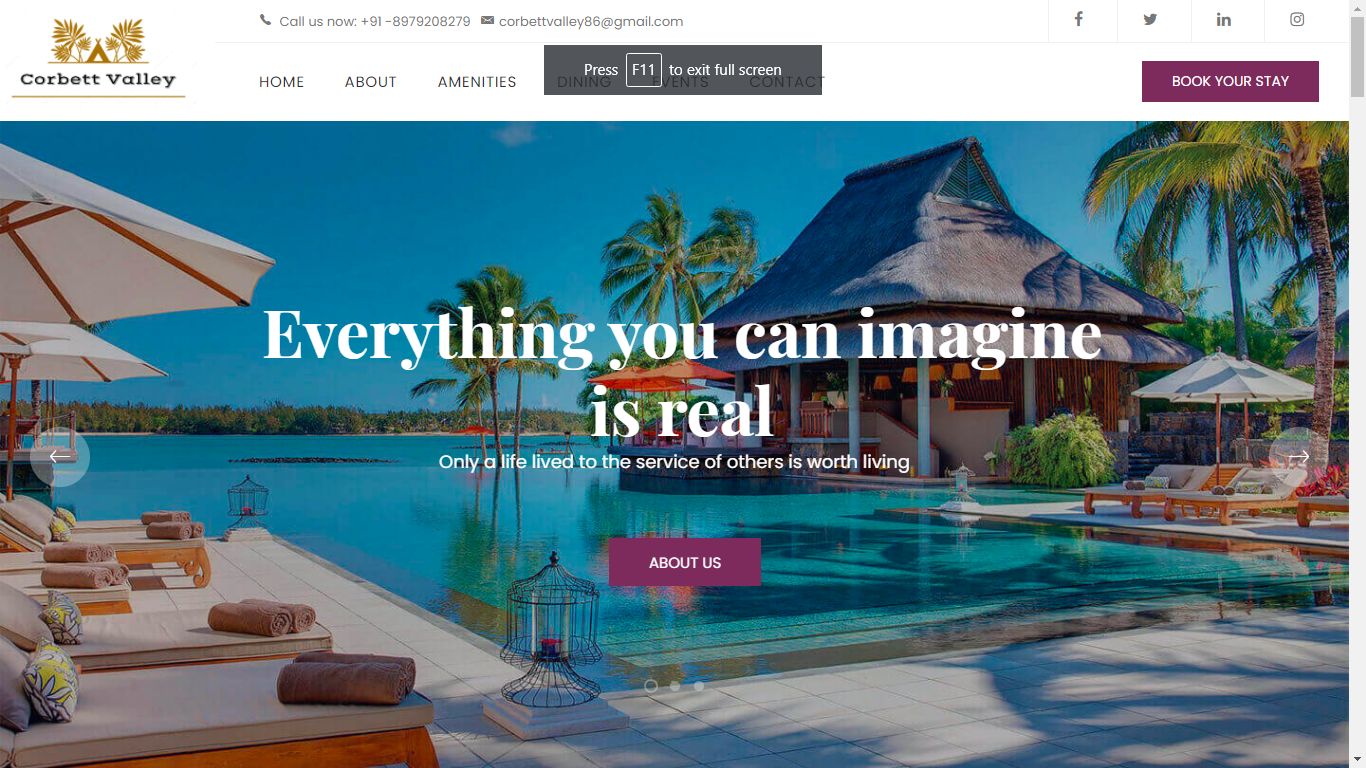This screenshot has height=768, width=1366.
Task: Click the Book Your Stay button
Action: click(1230, 81)
